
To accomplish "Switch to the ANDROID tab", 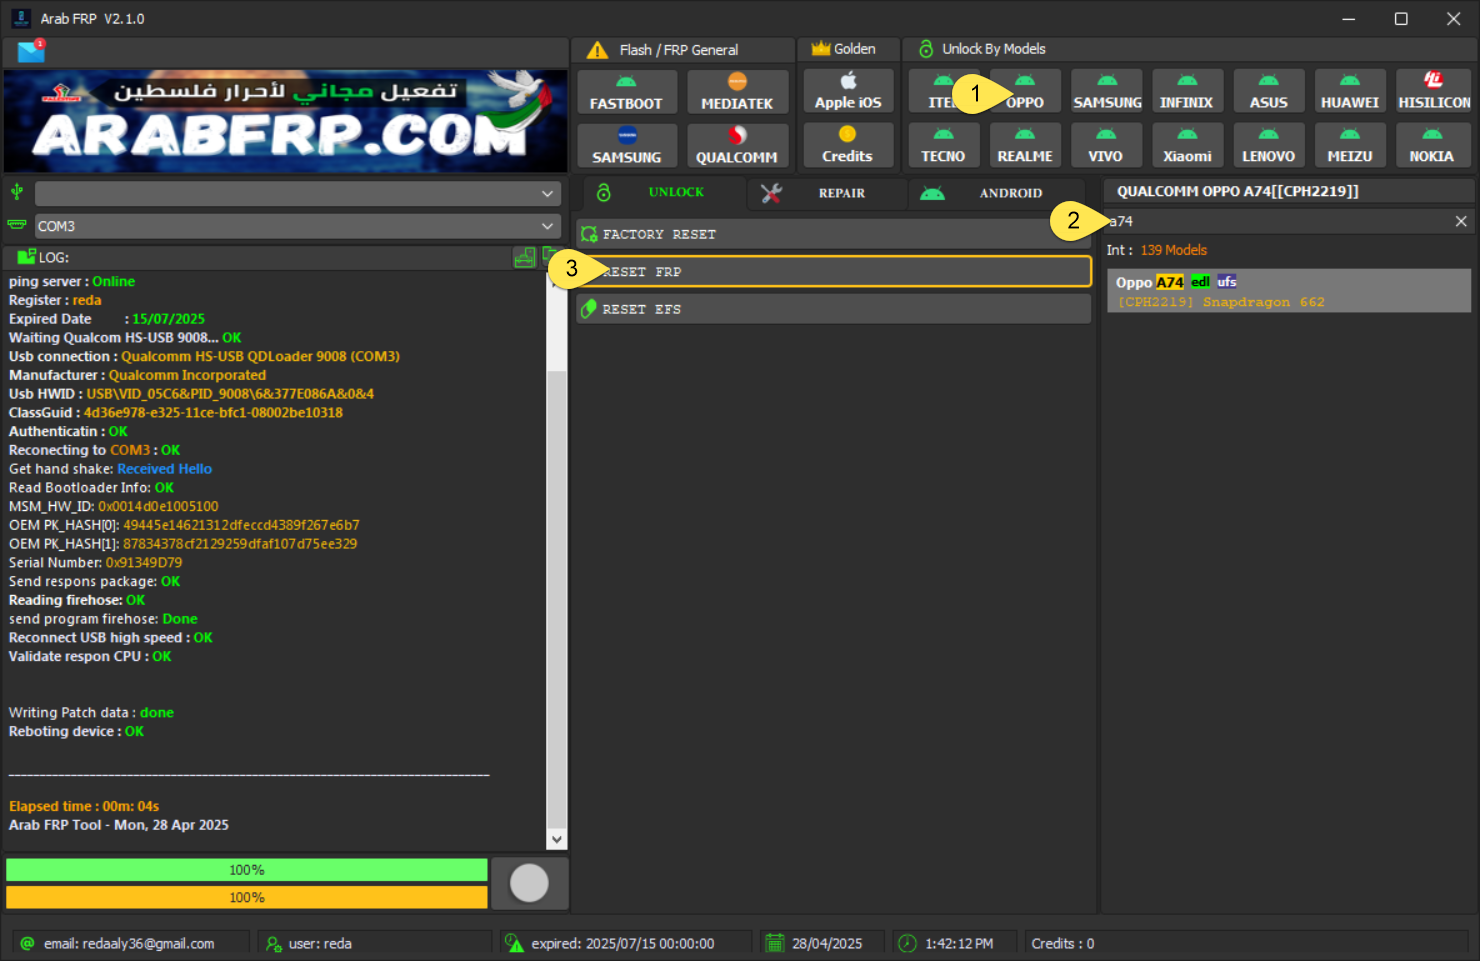I will 996,193.
